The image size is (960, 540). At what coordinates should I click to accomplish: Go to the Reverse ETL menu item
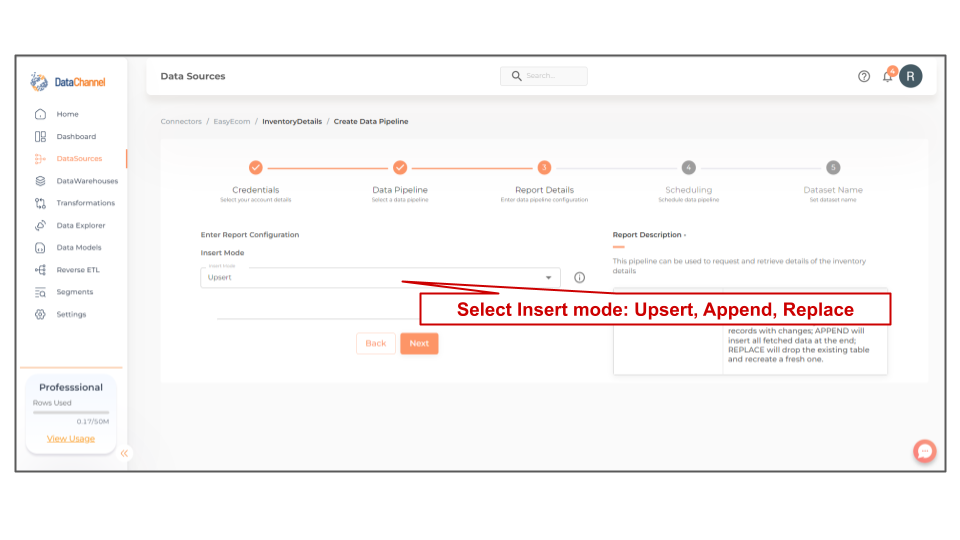(77, 269)
